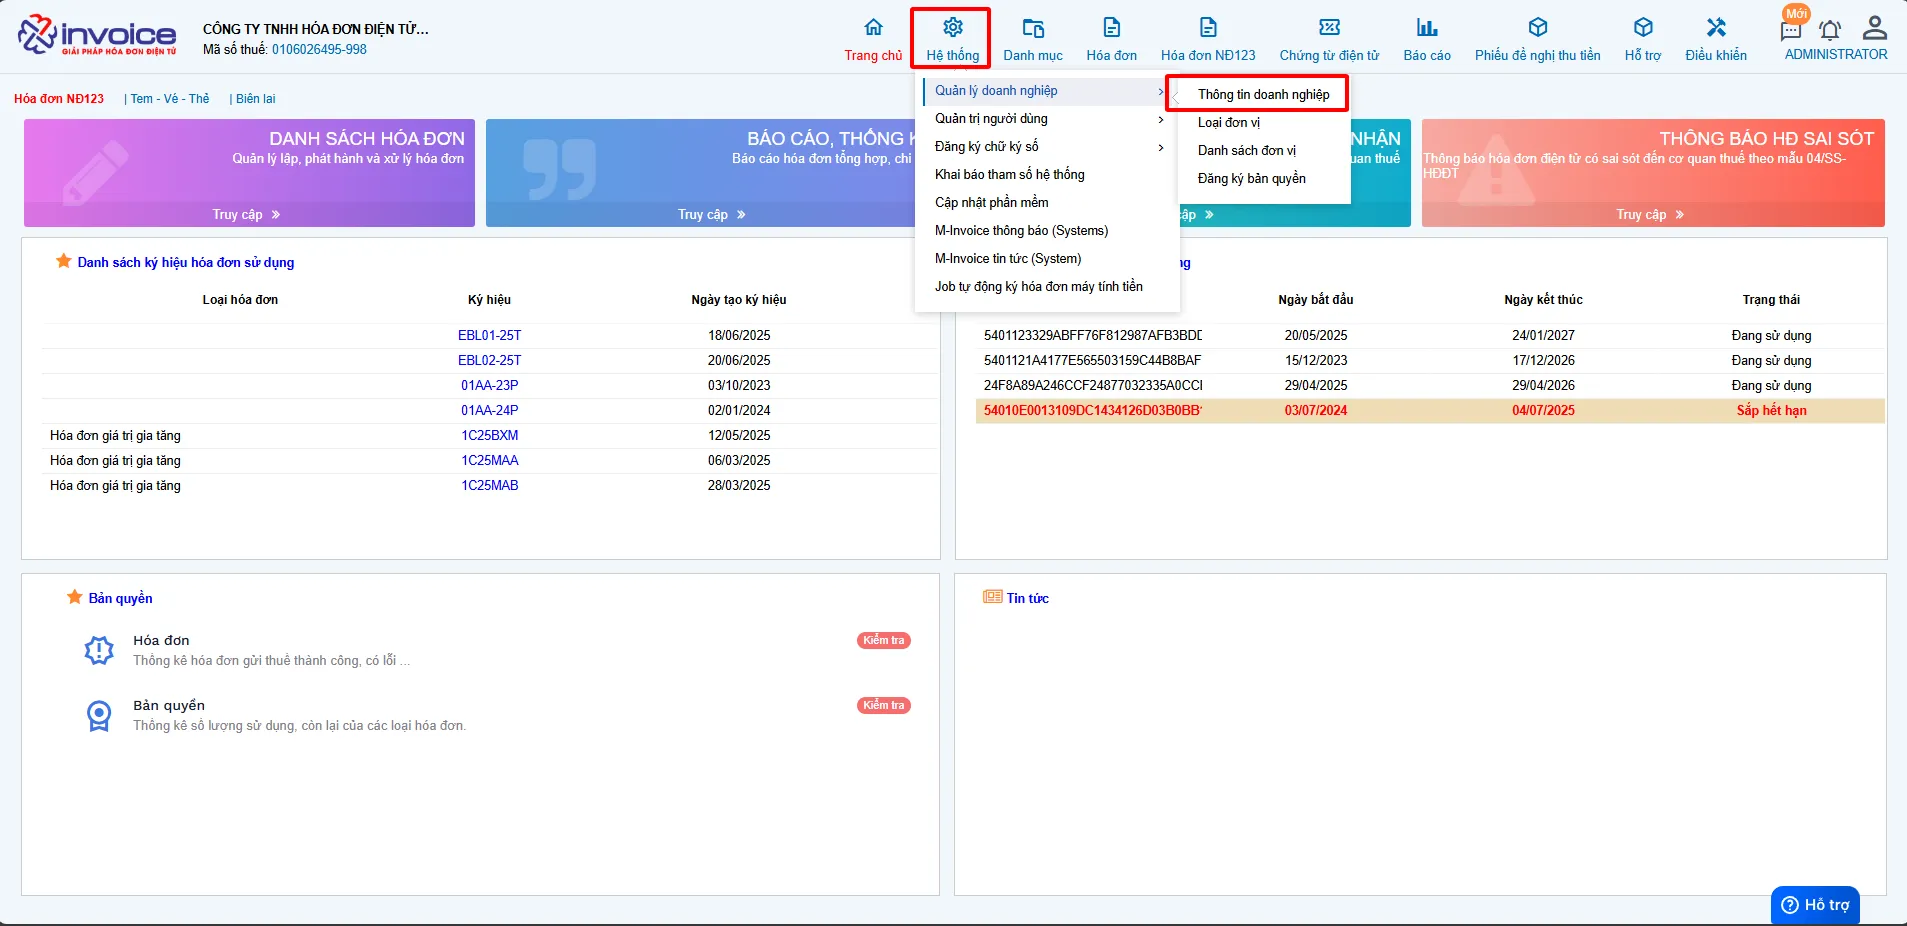Open the Danh mục icon in navbar
This screenshot has height=926, width=1907.
coord(1033,28)
